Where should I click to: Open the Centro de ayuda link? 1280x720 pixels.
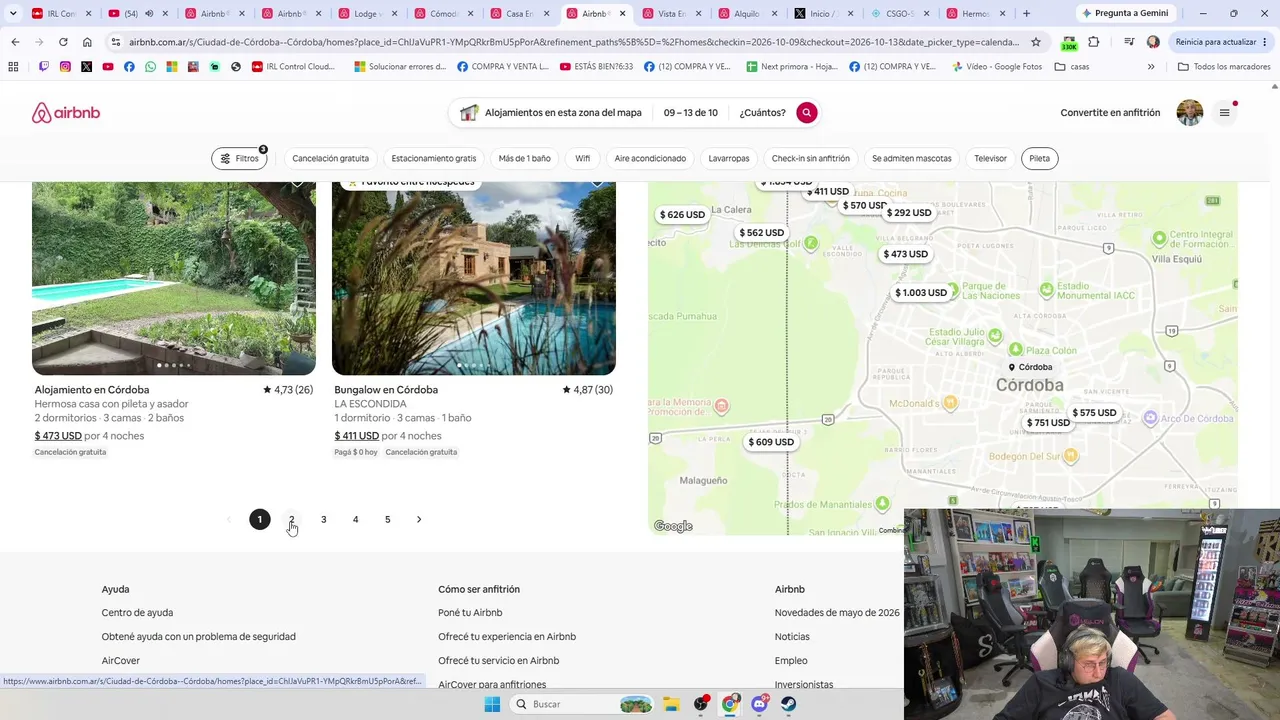(137, 613)
